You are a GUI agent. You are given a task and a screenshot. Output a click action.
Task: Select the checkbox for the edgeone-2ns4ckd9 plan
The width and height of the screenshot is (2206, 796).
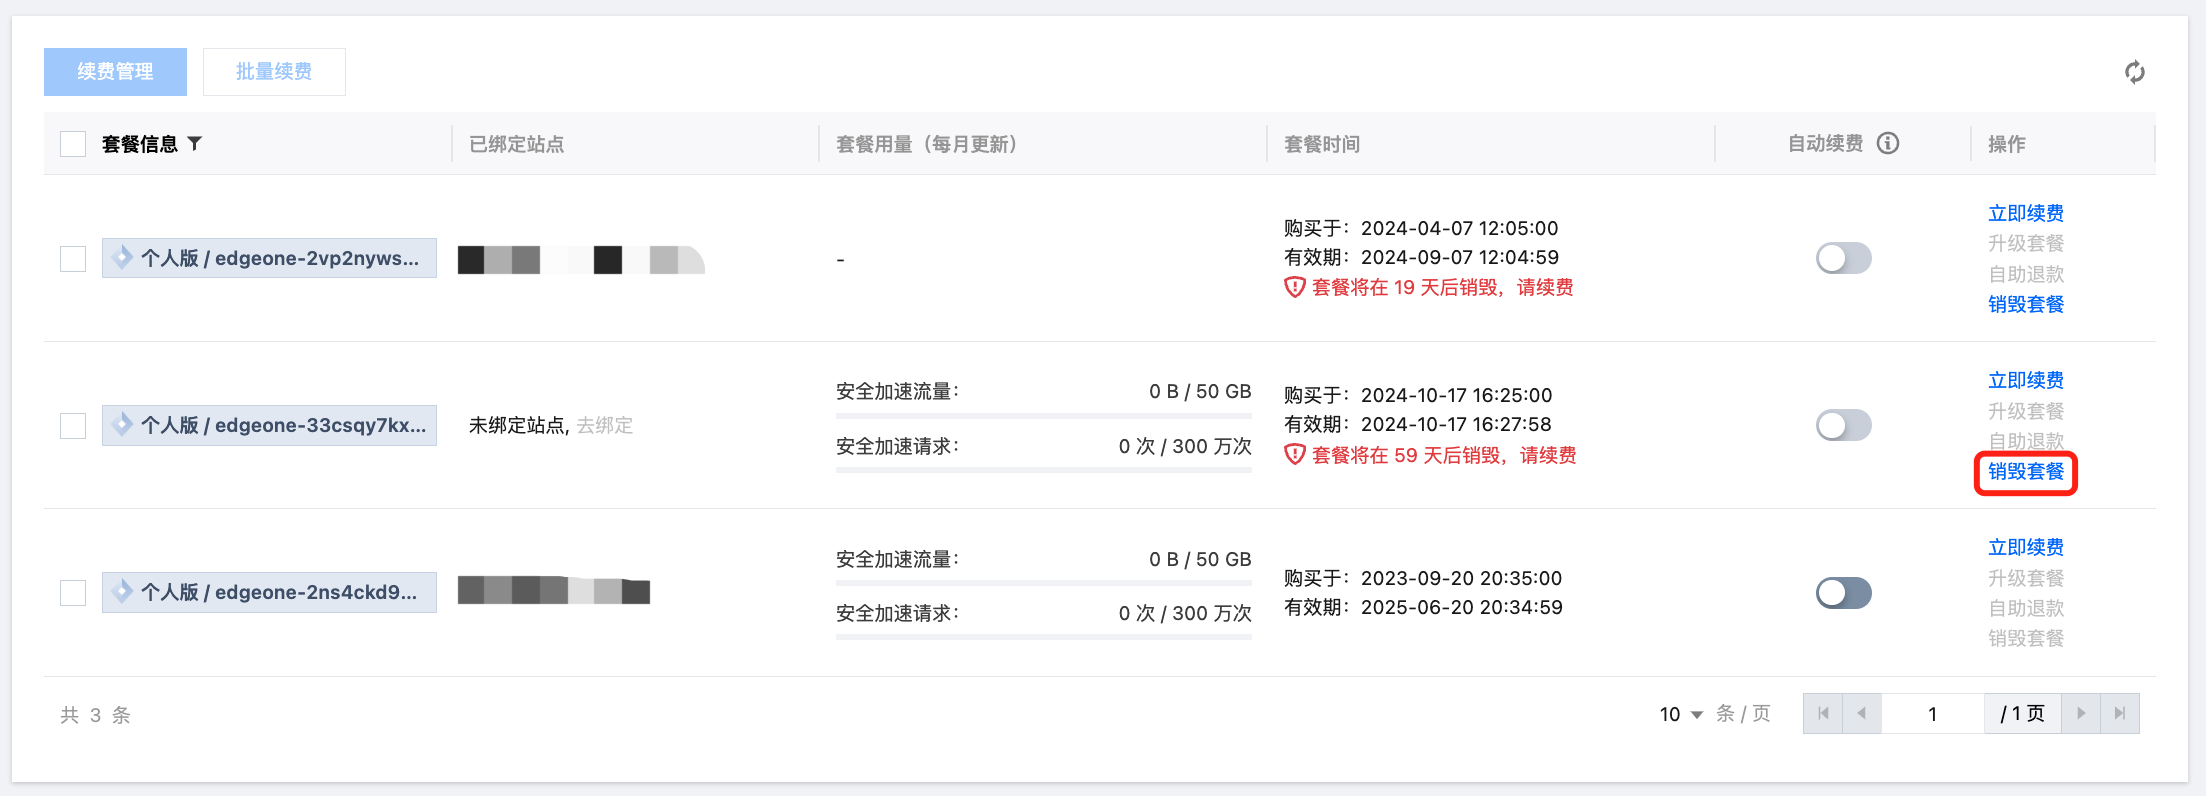click(73, 592)
